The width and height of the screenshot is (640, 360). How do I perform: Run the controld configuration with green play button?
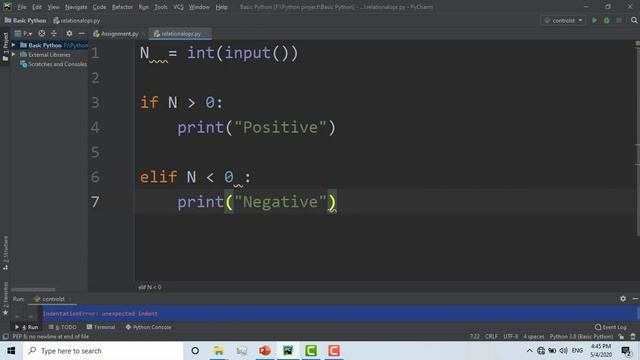point(594,20)
